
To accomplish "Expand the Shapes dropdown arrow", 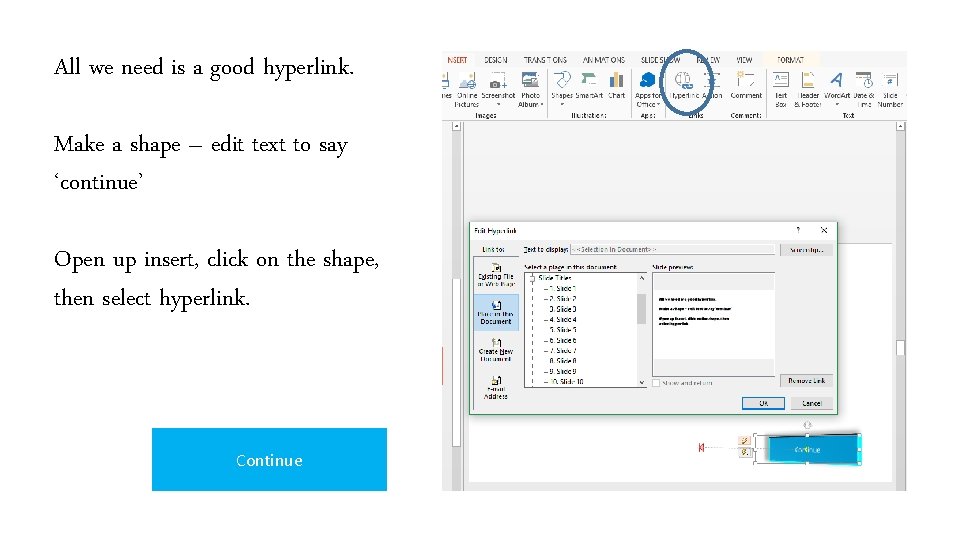I will click(562, 104).
